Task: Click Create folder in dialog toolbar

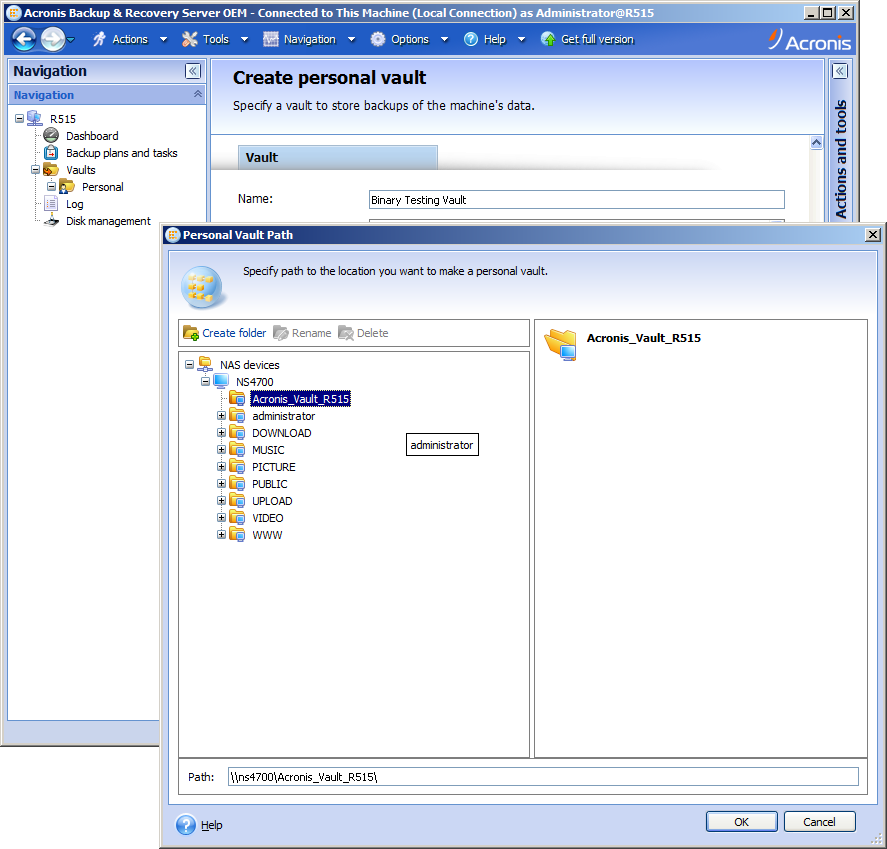Action: [x=234, y=333]
